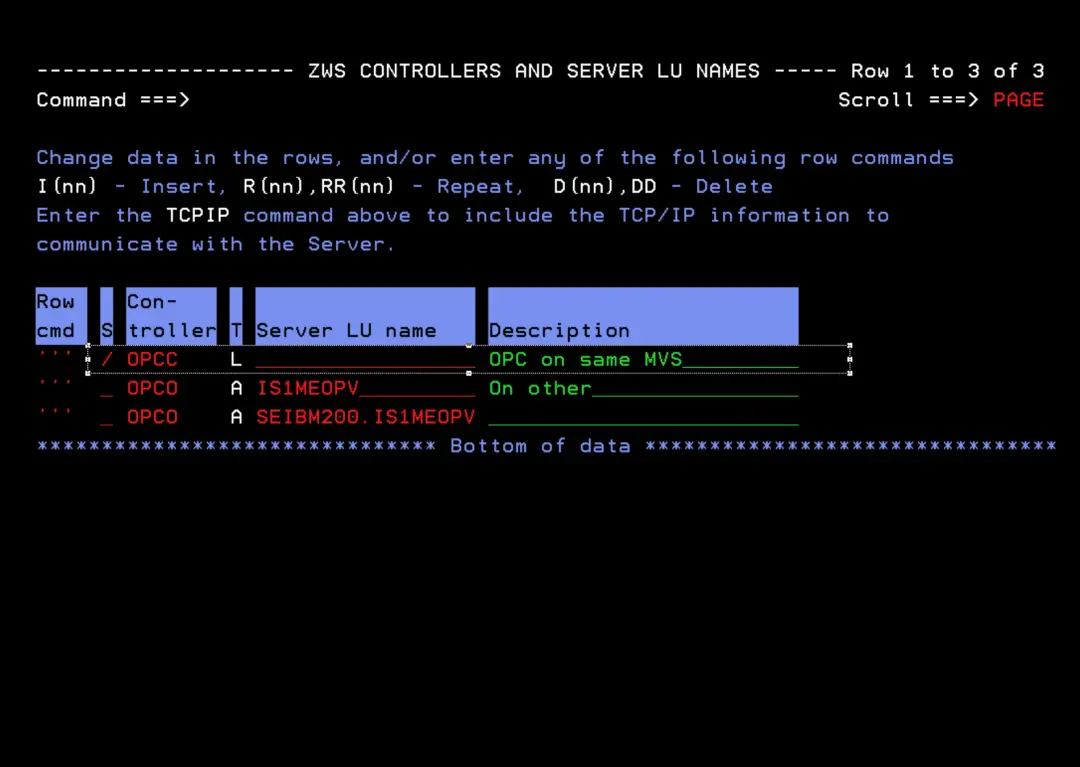
Task: Click type field A in IS1MEOPV row
Action: 236,388
